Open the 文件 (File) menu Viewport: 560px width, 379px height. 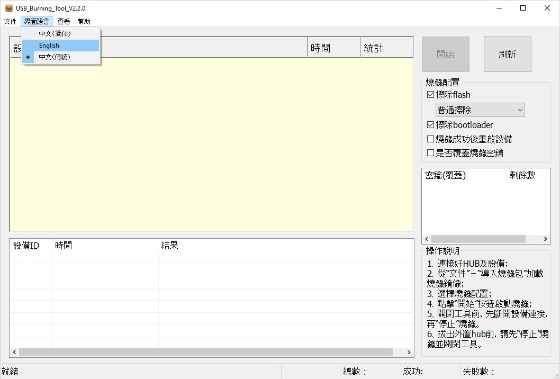pos(10,21)
